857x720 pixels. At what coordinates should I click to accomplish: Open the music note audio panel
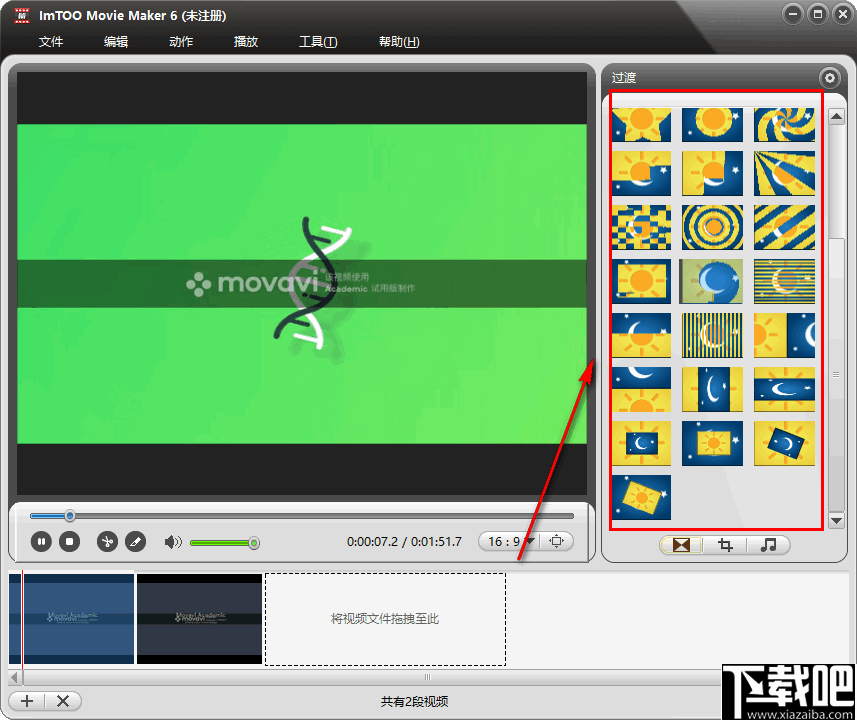768,545
